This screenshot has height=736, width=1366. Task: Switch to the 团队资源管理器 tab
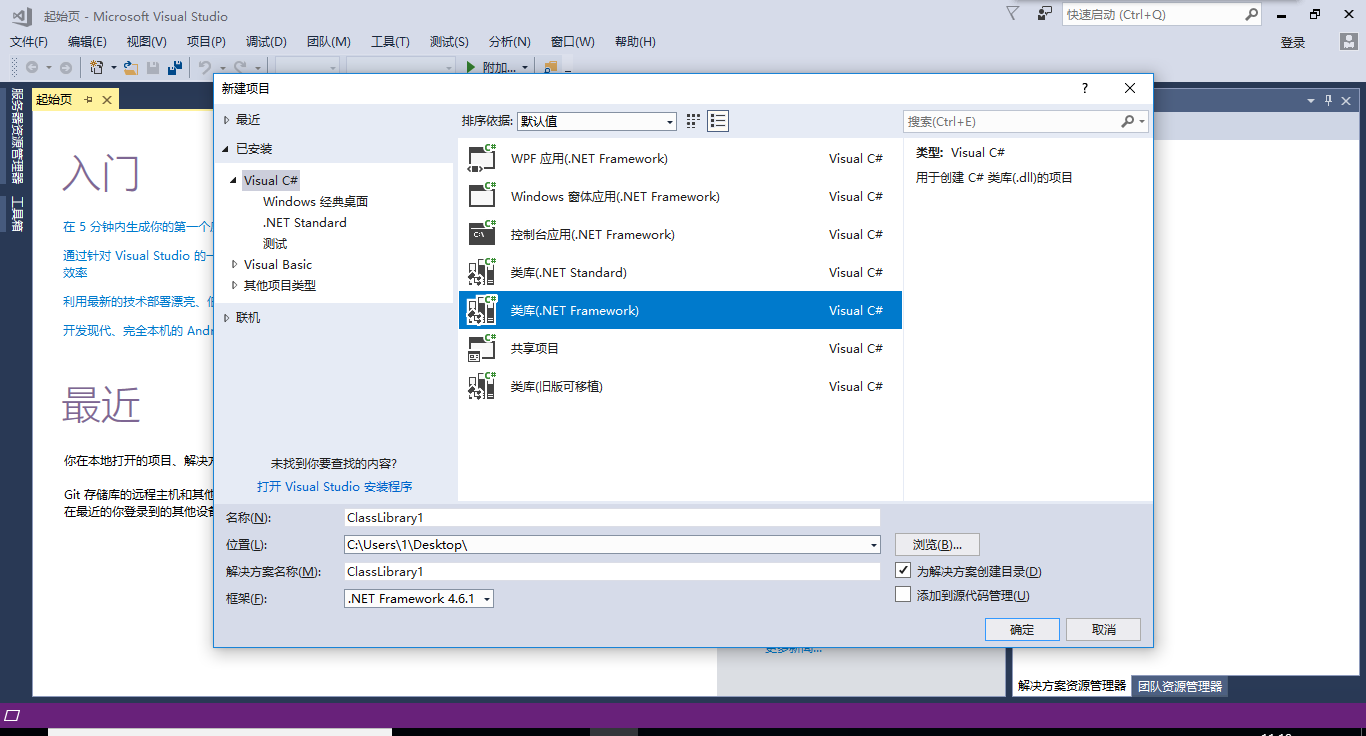coord(1180,687)
